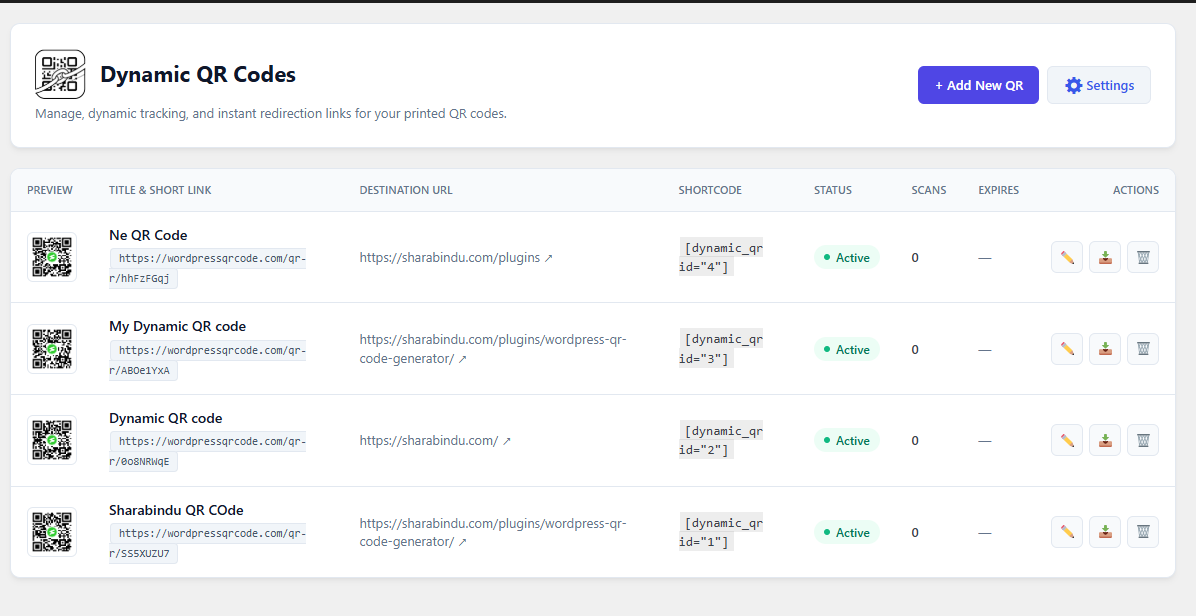This screenshot has width=1196, height=616.
Task: Click the Active badge for Sharabindu QR COde
Action: click(x=847, y=532)
